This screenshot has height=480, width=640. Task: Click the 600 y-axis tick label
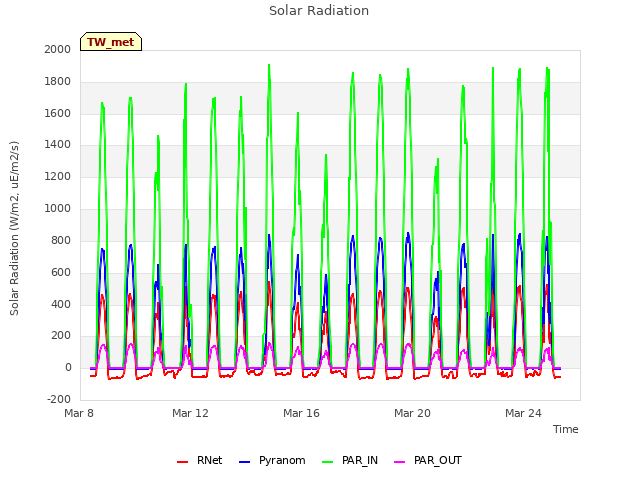pyautogui.click(x=61, y=272)
